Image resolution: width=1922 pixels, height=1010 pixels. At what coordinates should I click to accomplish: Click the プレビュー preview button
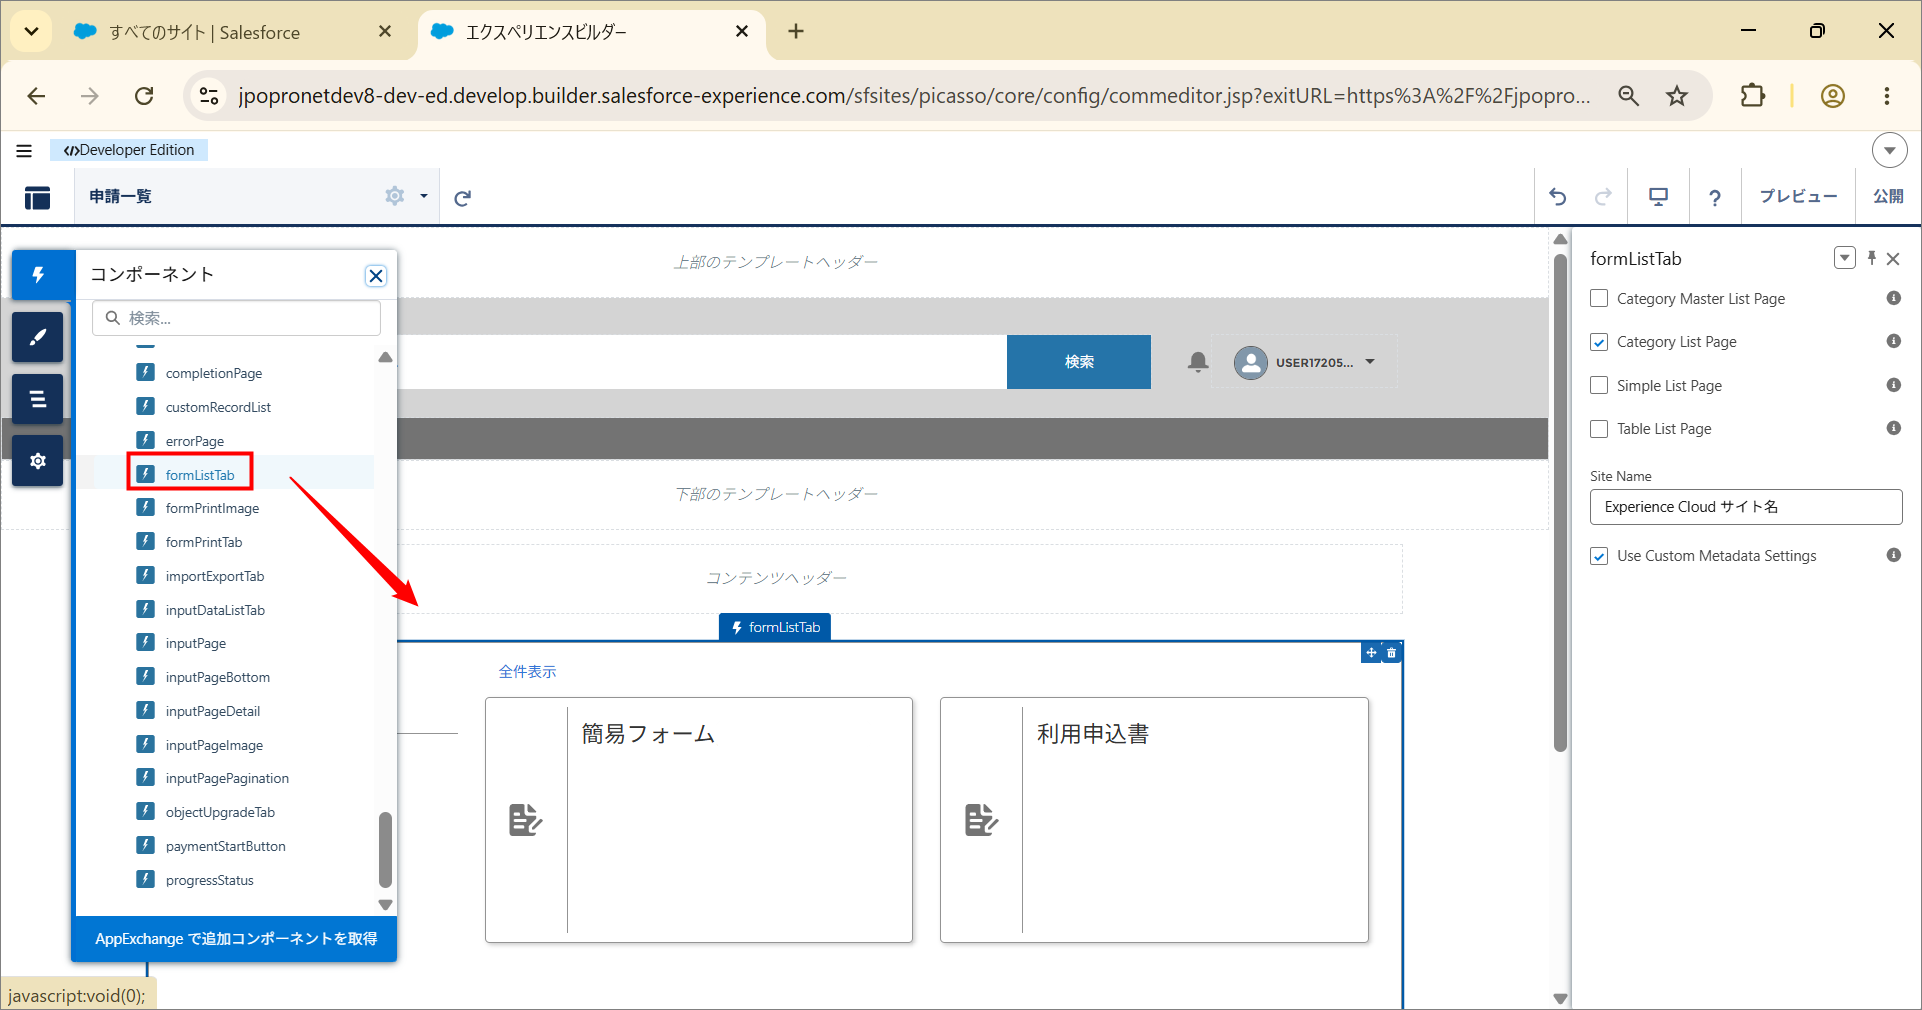[1798, 197]
